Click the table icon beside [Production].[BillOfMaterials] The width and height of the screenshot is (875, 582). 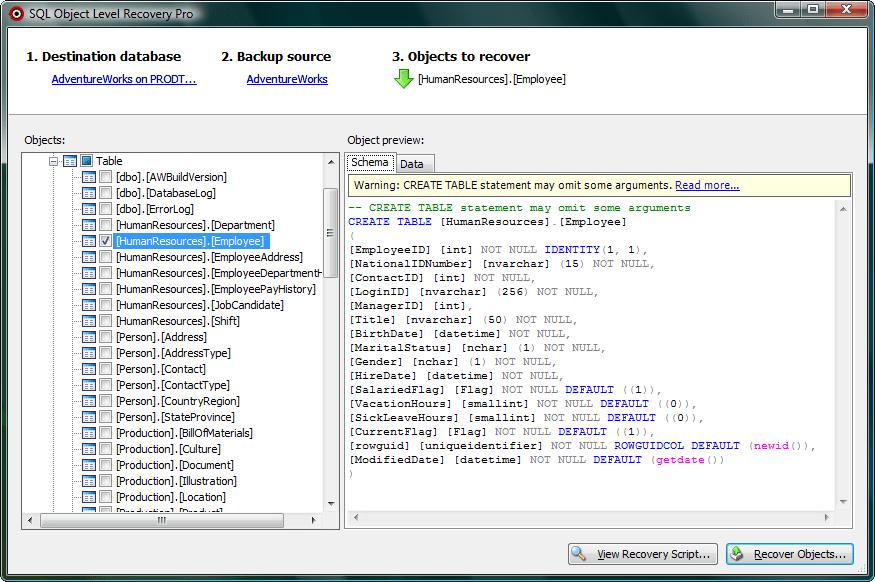click(89, 433)
